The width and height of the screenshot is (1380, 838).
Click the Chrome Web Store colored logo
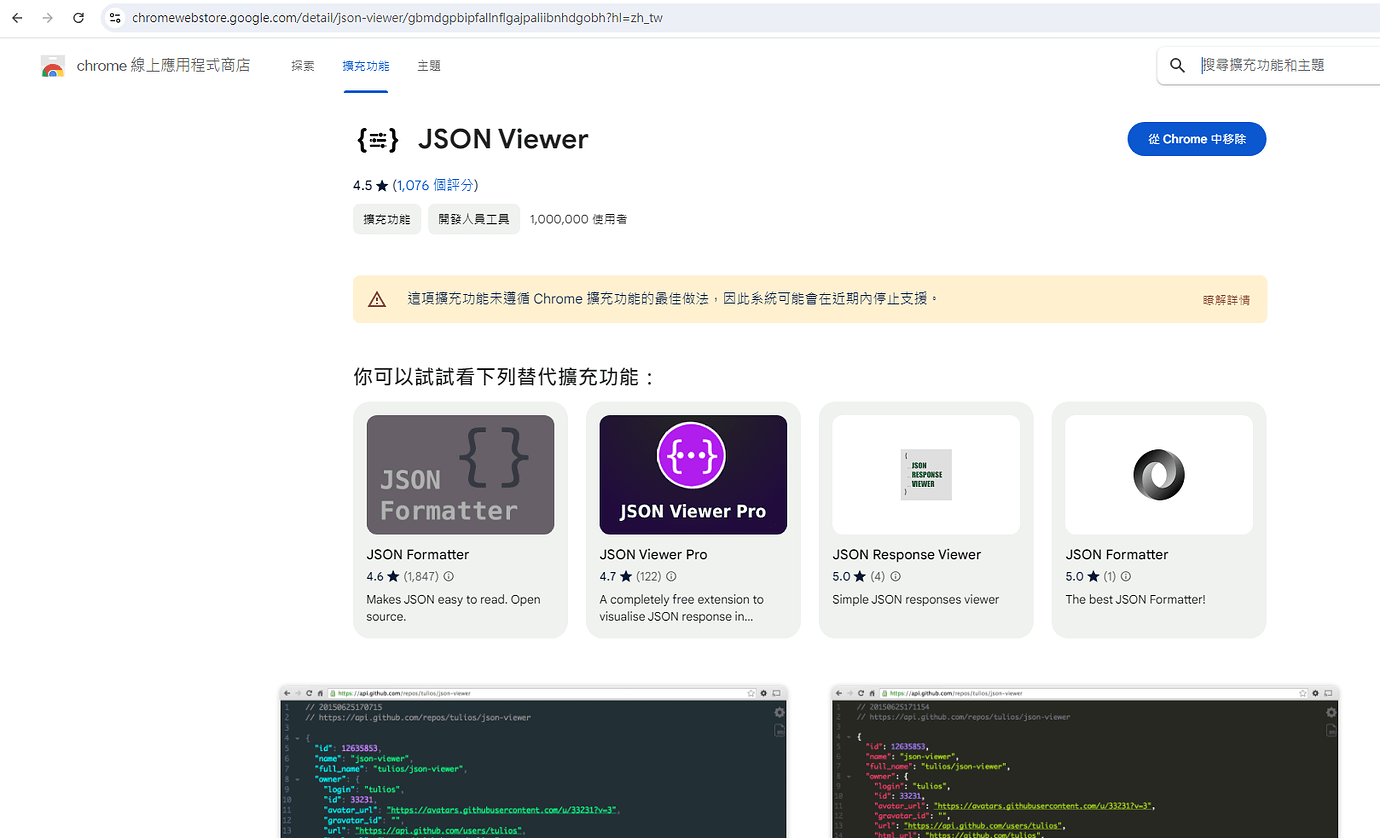coord(52,65)
